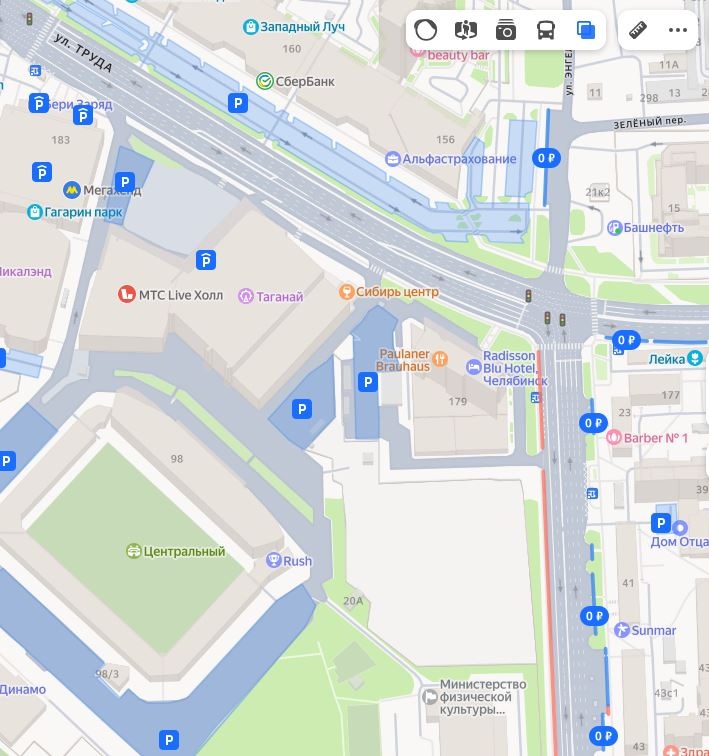Click the Сибирь центр bar marker
Image resolution: width=709 pixels, height=756 pixels.
click(x=346, y=291)
